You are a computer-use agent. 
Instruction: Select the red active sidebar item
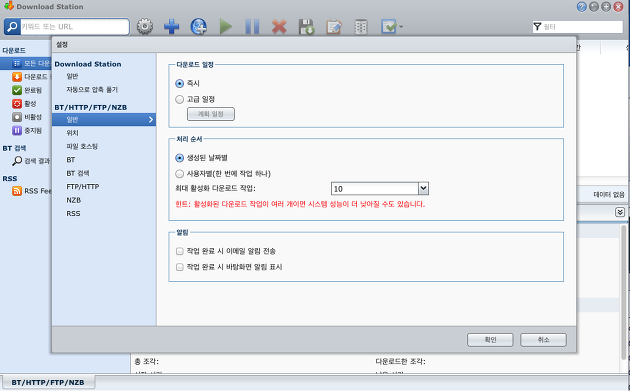(x=25, y=104)
